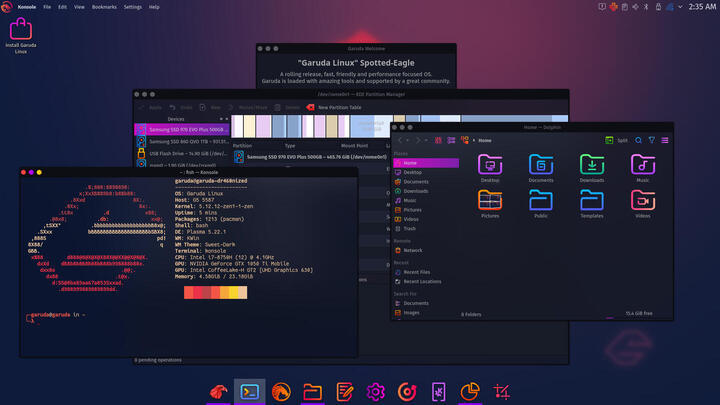Click New Partition Table in Partition Manager
Image resolution: width=720 pixels, height=405 pixels.
pos(334,107)
